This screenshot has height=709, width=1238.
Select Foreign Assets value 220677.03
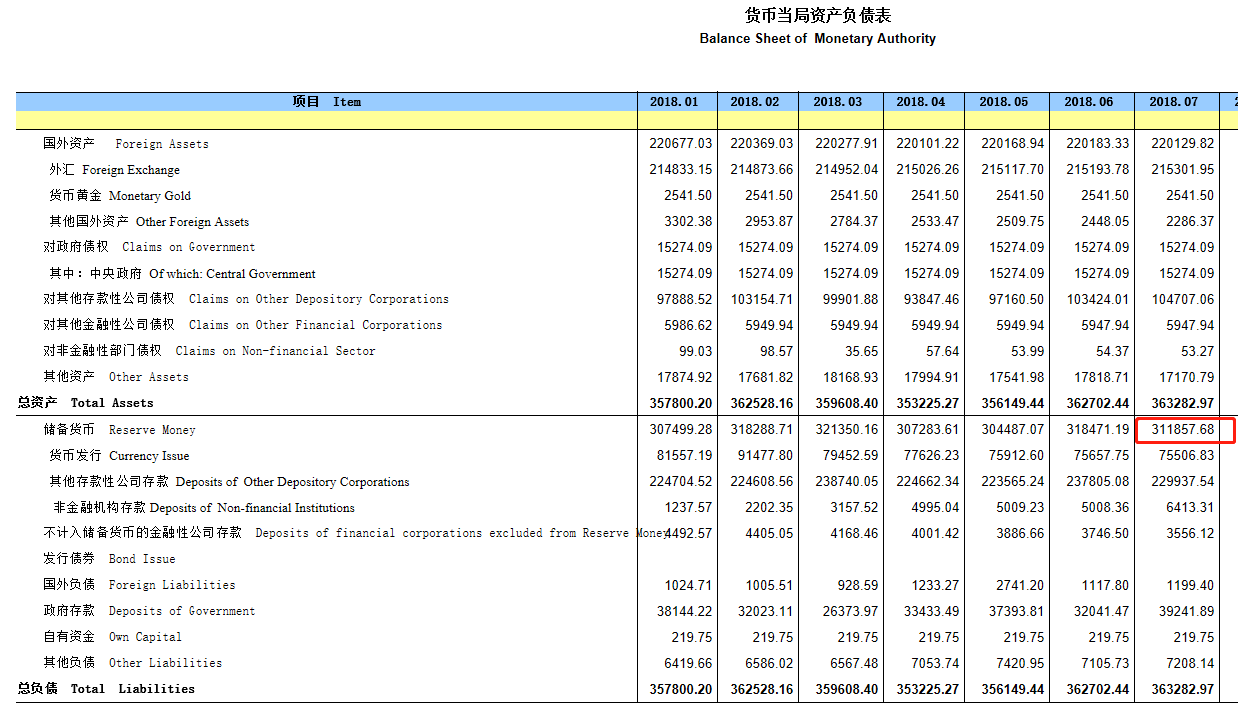[x=681, y=144]
